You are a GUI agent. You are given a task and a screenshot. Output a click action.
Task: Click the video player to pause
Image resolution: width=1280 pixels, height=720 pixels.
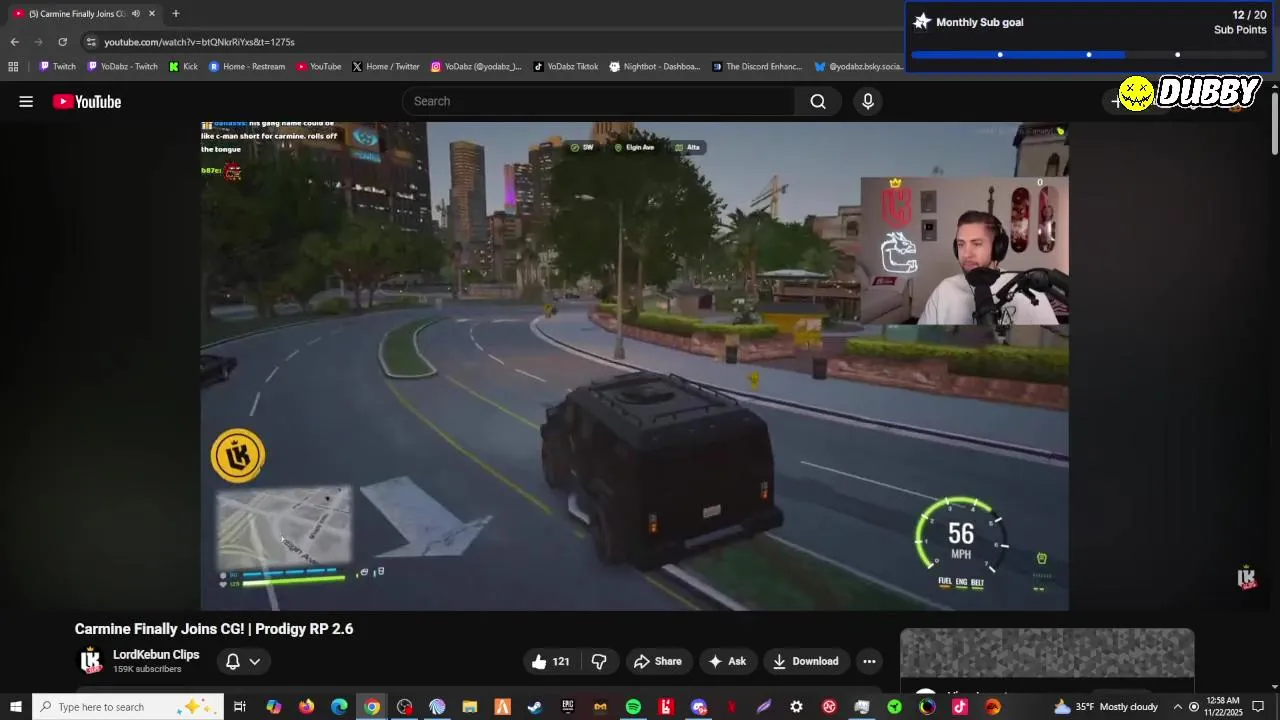(x=634, y=366)
